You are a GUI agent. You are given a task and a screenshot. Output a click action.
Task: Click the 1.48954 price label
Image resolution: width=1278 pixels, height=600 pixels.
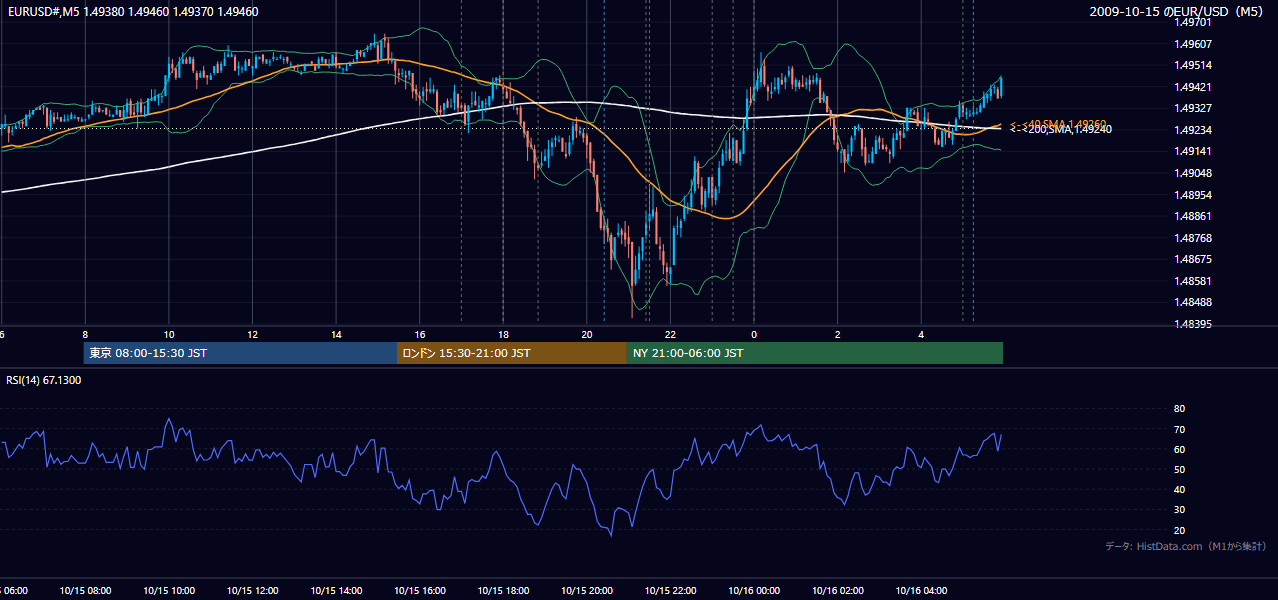(1192, 195)
